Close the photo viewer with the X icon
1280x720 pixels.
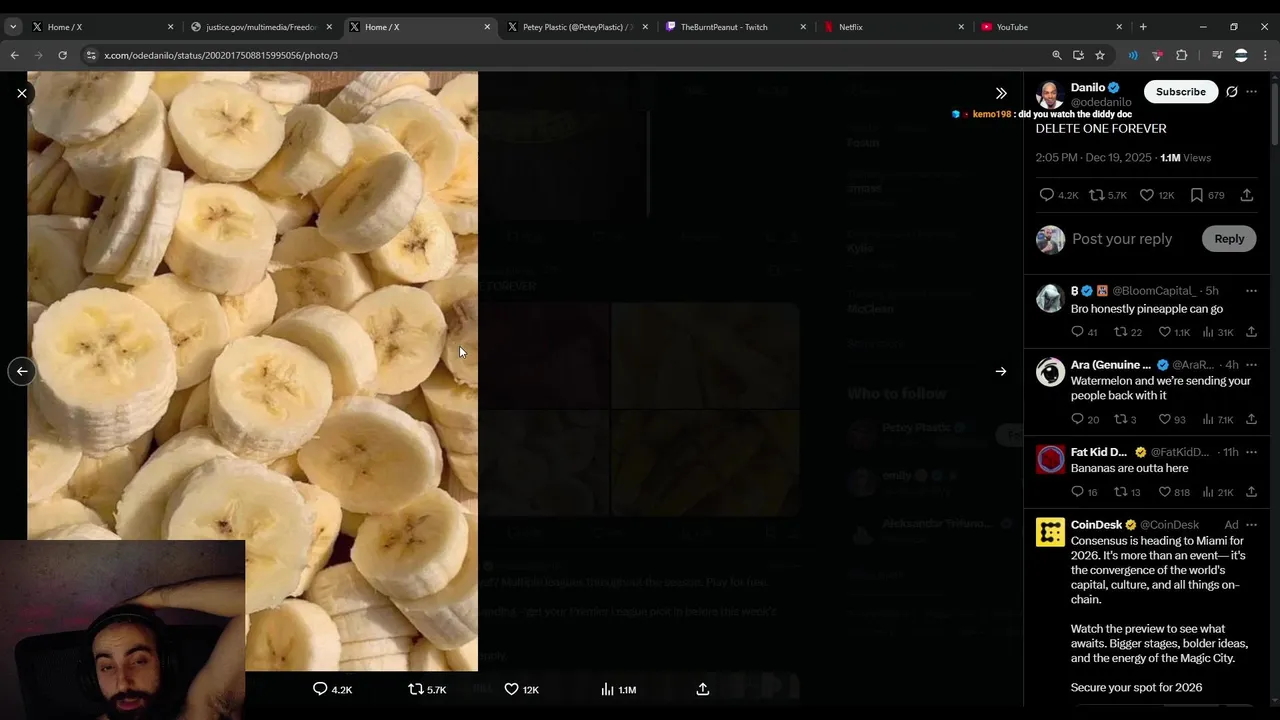pyautogui.click(x=22, y=93)
